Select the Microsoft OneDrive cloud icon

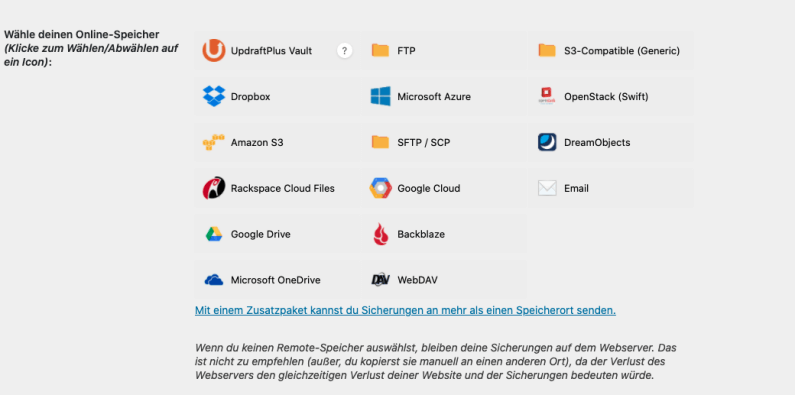(213, 280)
